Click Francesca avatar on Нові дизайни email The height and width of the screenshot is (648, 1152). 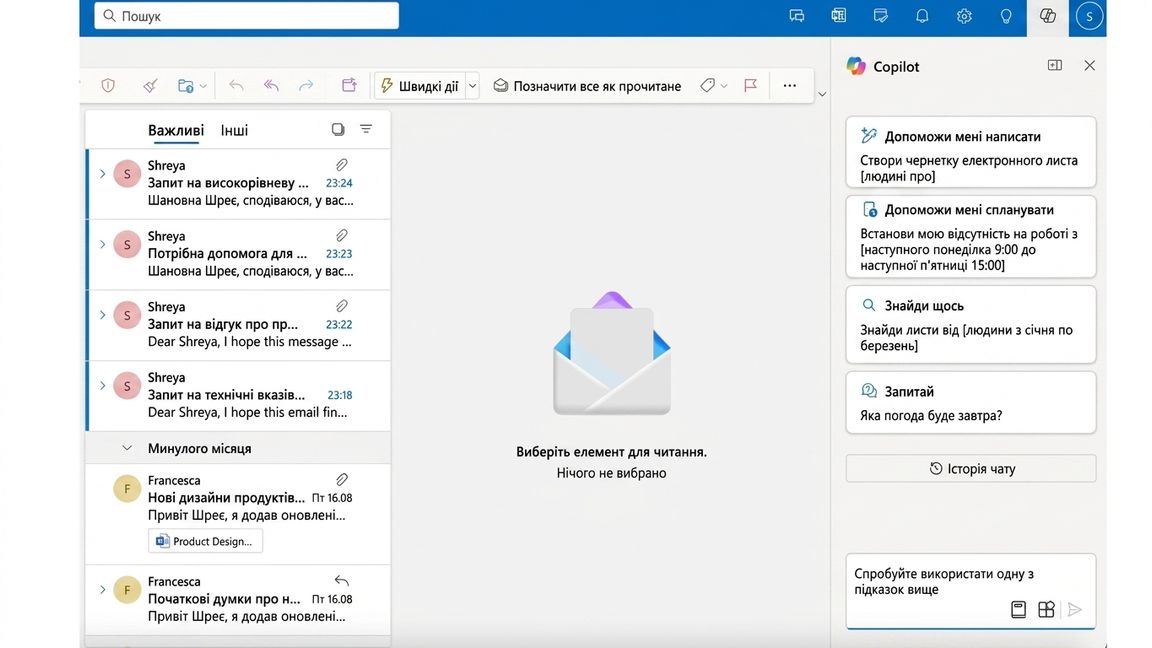pyautogui.click(x=127, y=489)
